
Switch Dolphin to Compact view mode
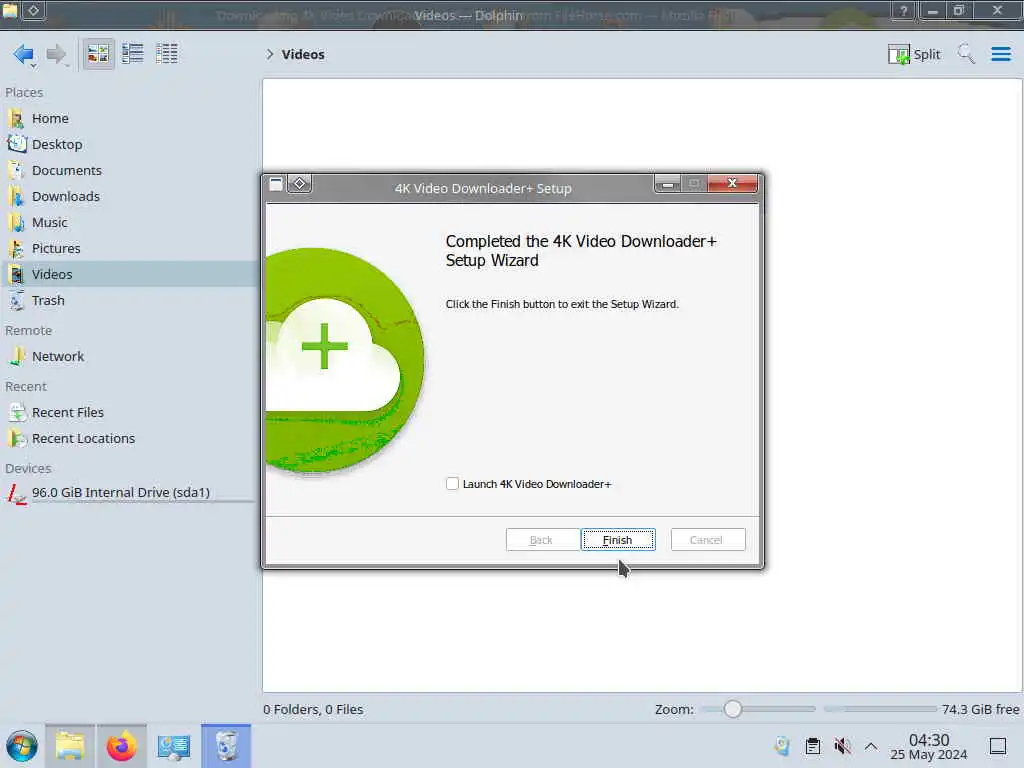[133, 54]
